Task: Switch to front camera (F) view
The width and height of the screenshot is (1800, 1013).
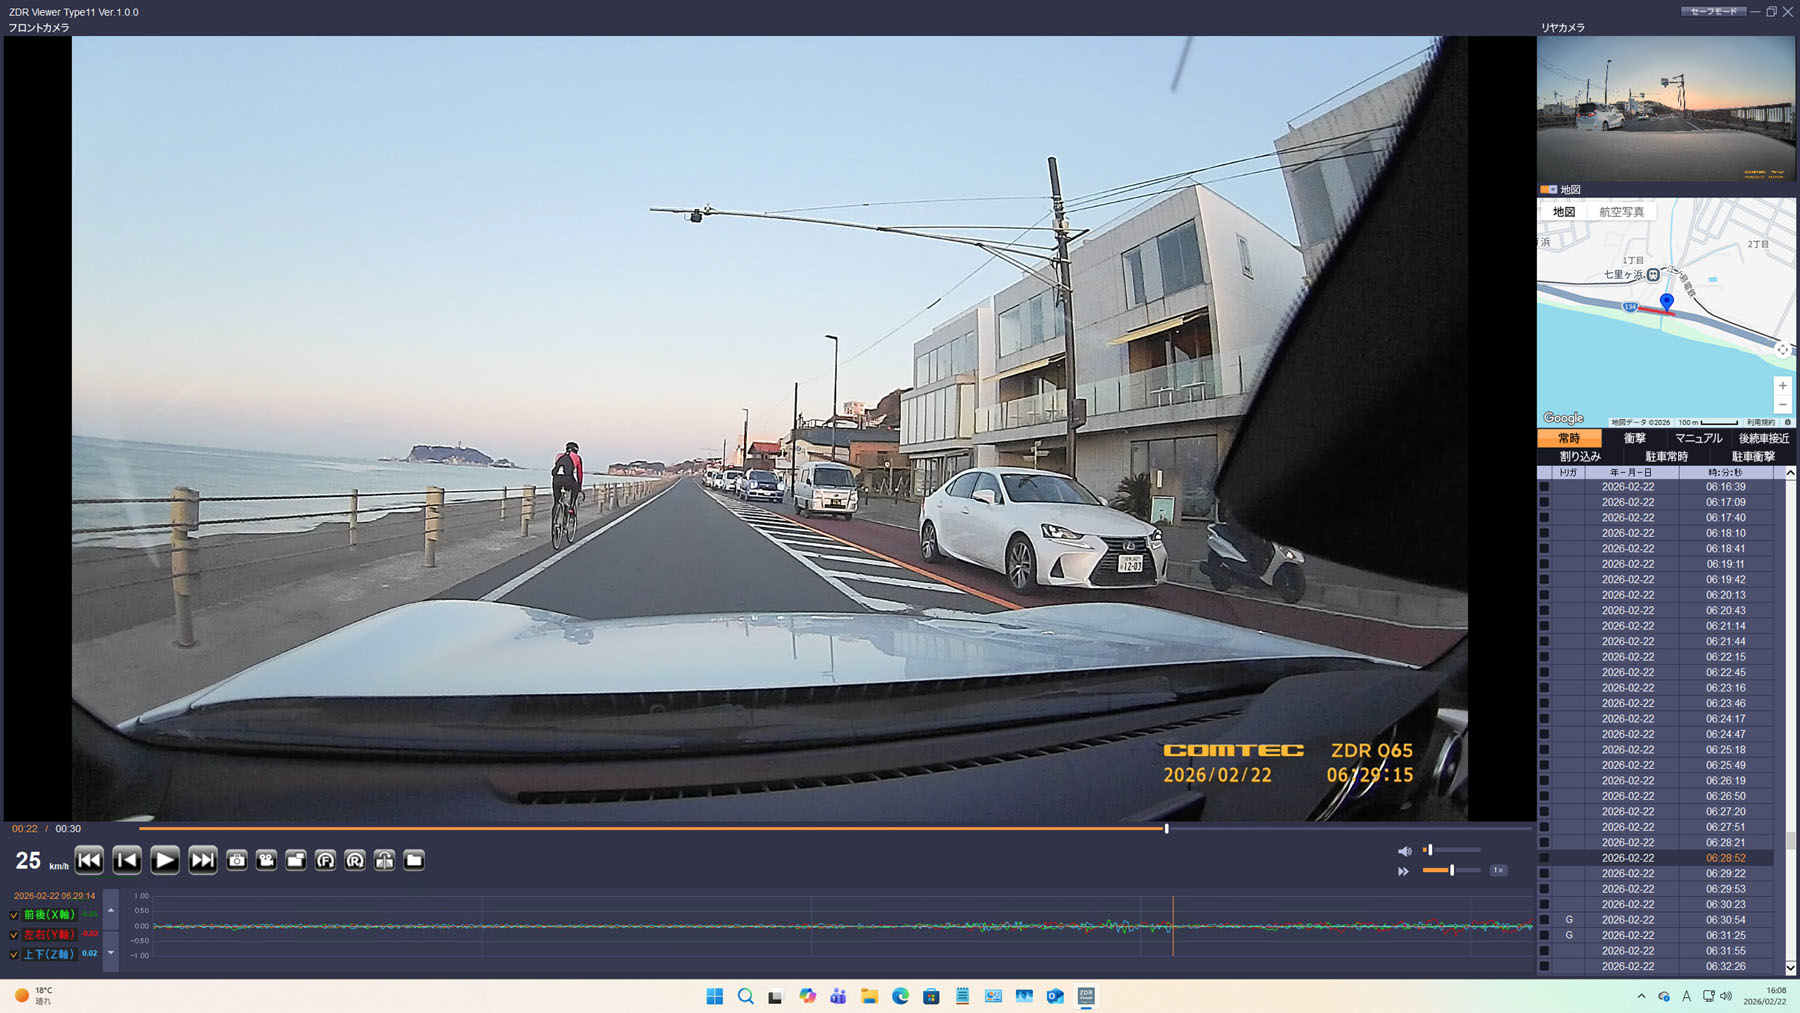Action: (325, 860)
